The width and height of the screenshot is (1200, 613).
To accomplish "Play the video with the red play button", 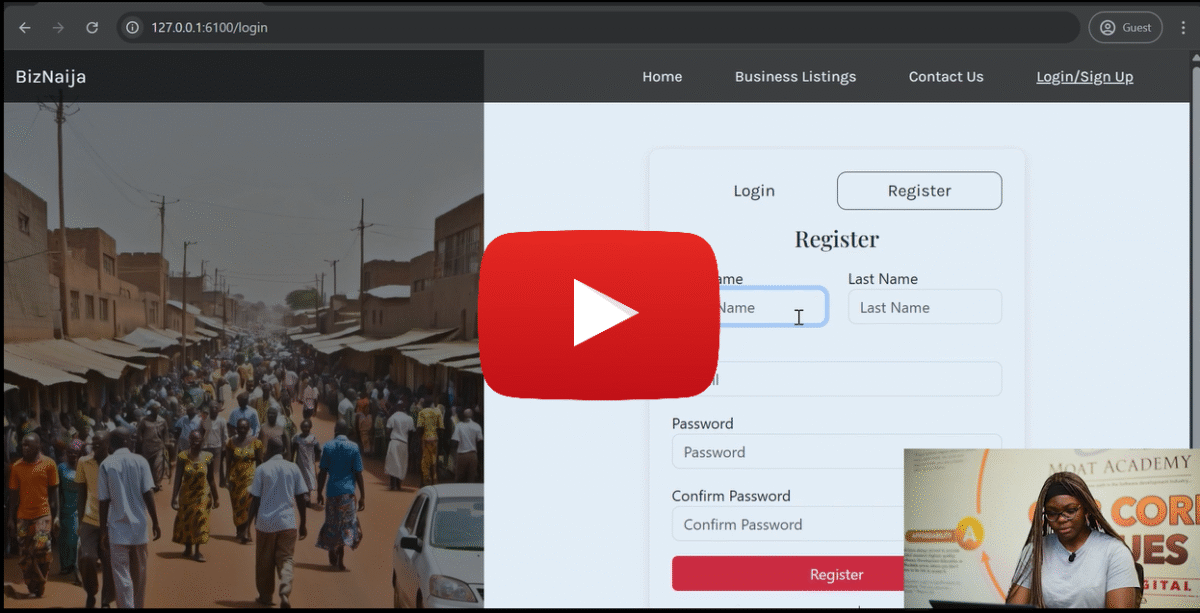I will (599, 314).
